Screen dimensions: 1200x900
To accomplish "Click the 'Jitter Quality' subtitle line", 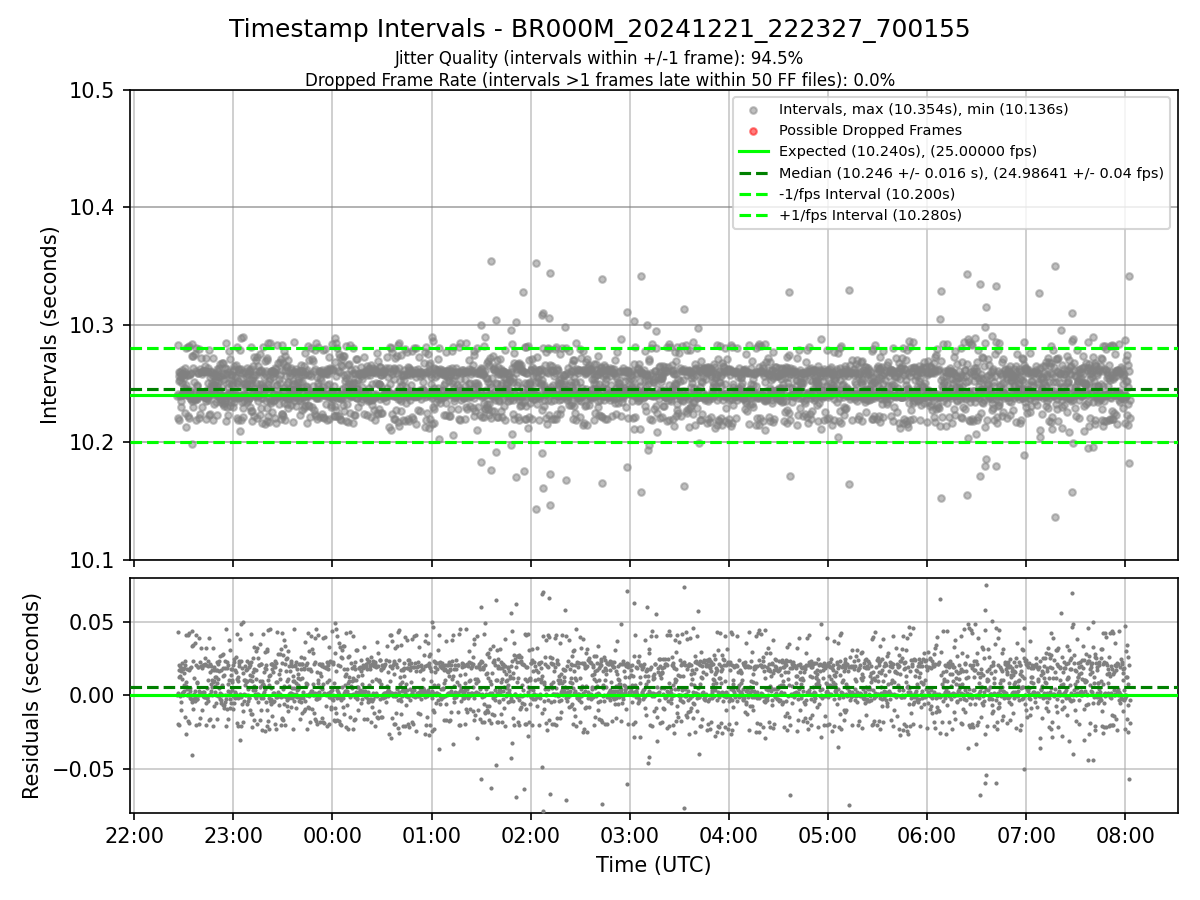I will [x=599, y=58].
